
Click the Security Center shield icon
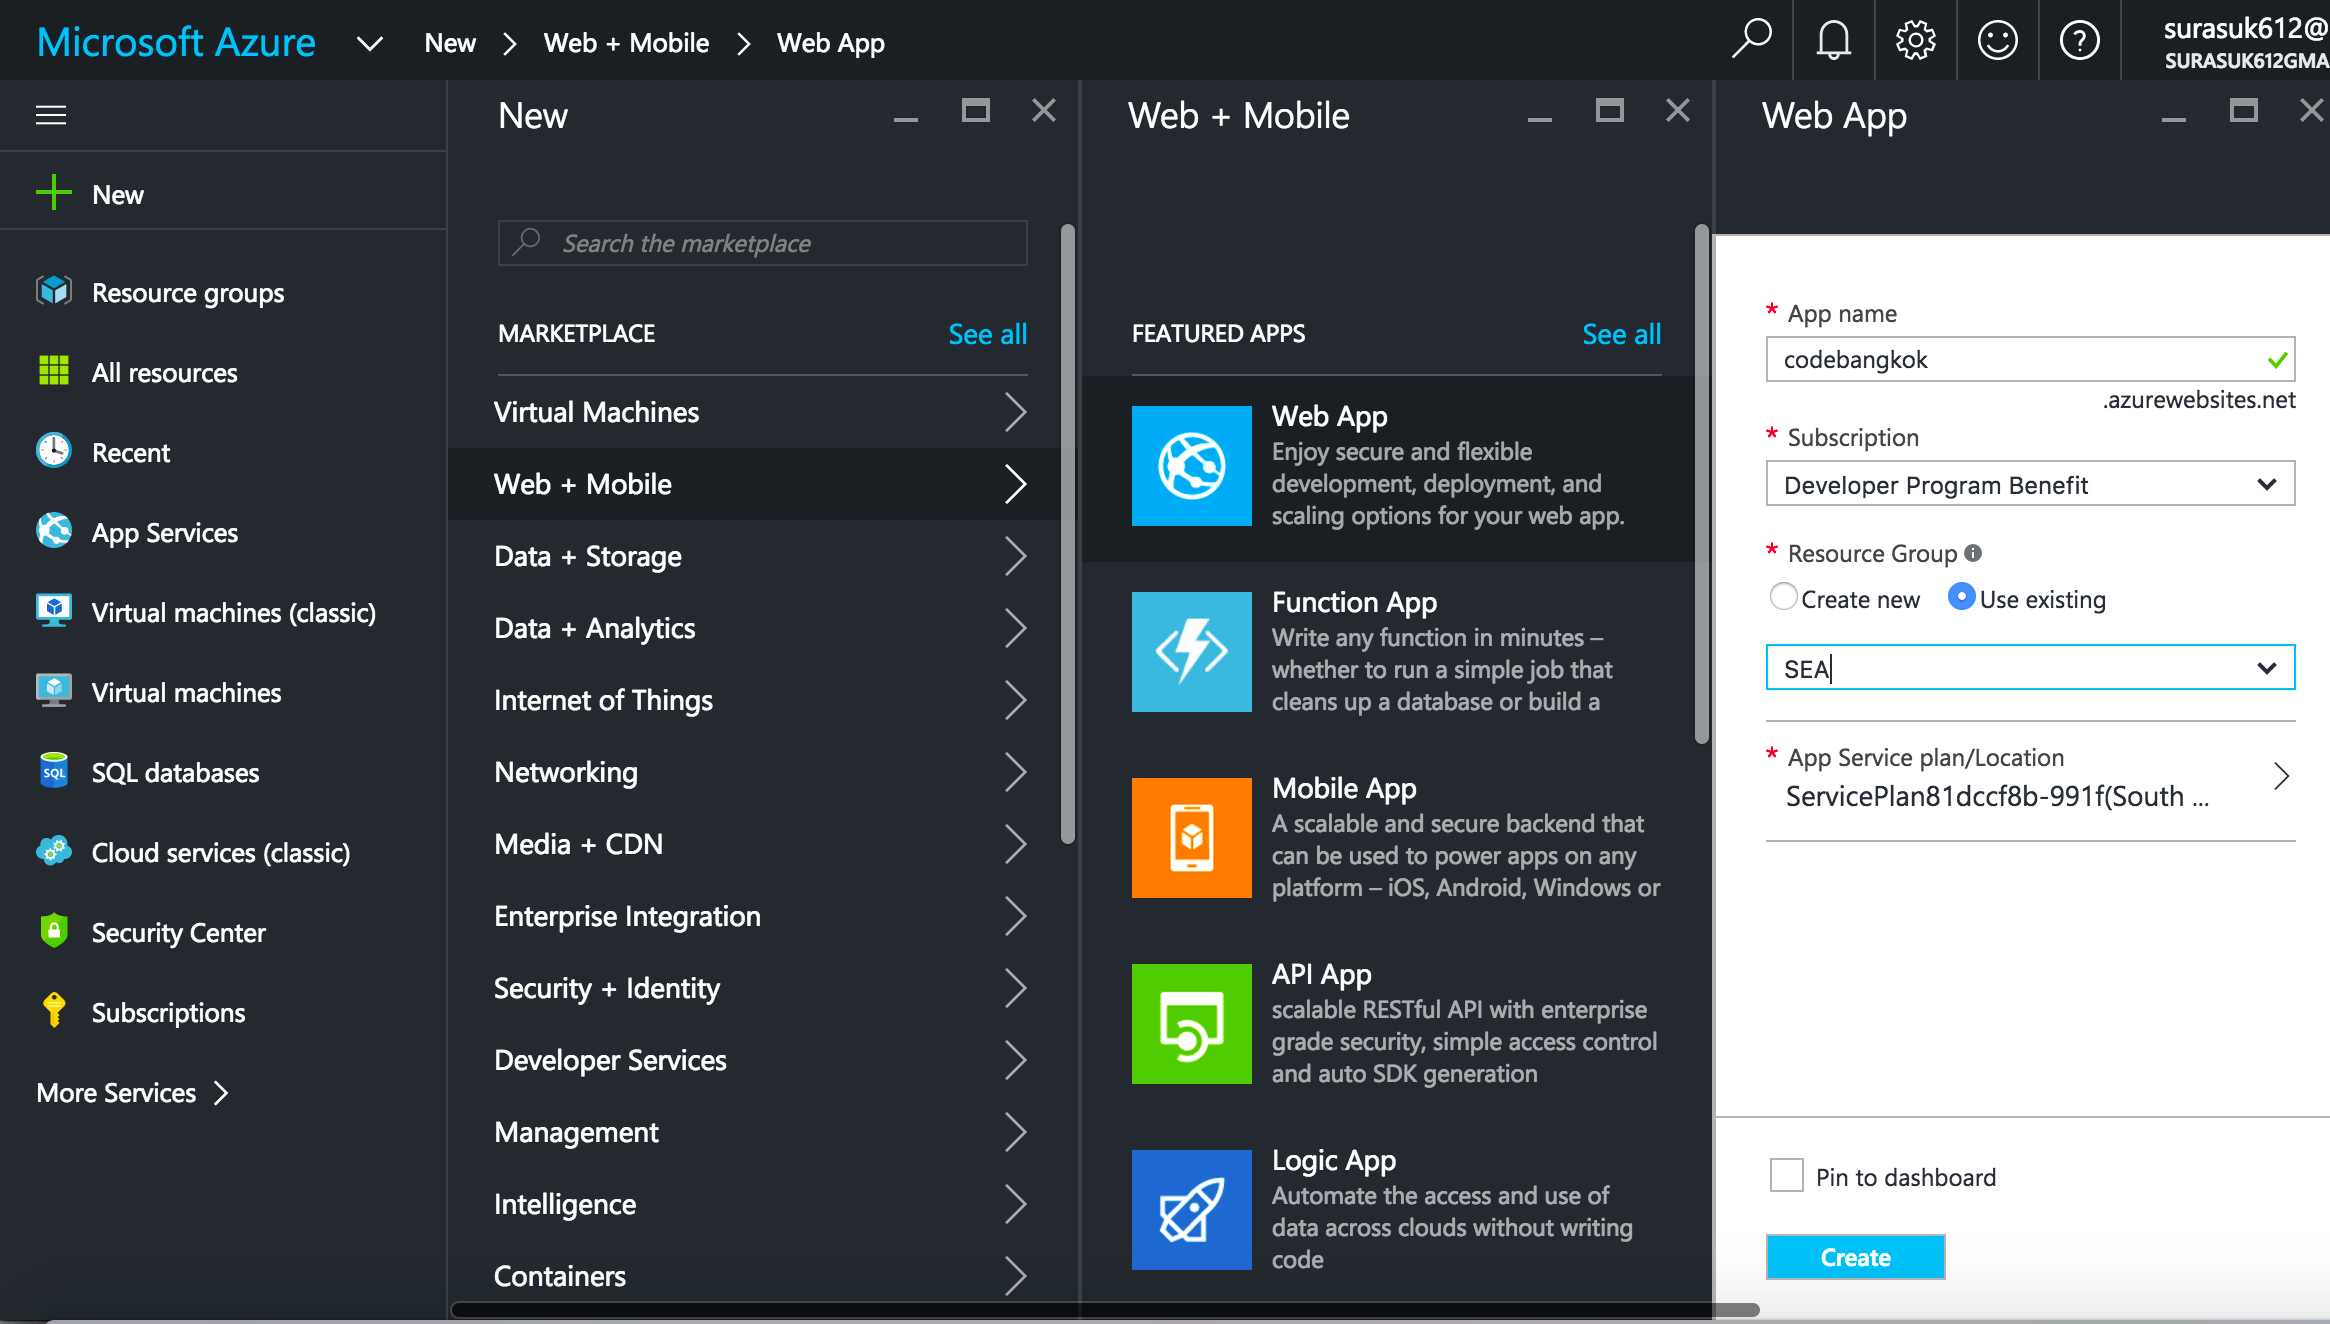[x=54, y=931]
